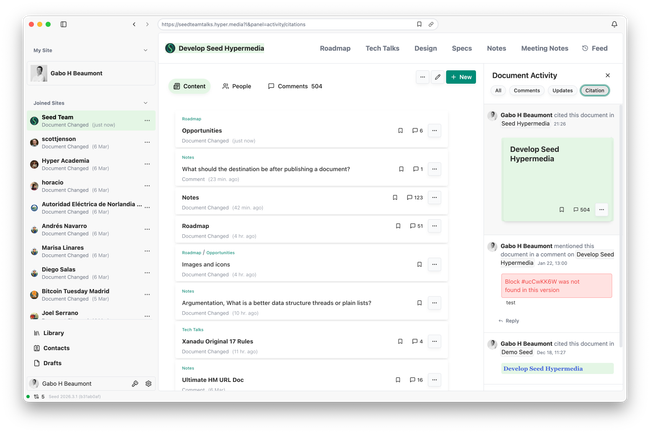Open options menu for Xanadu Original 17 Rules

coord(435,341)
